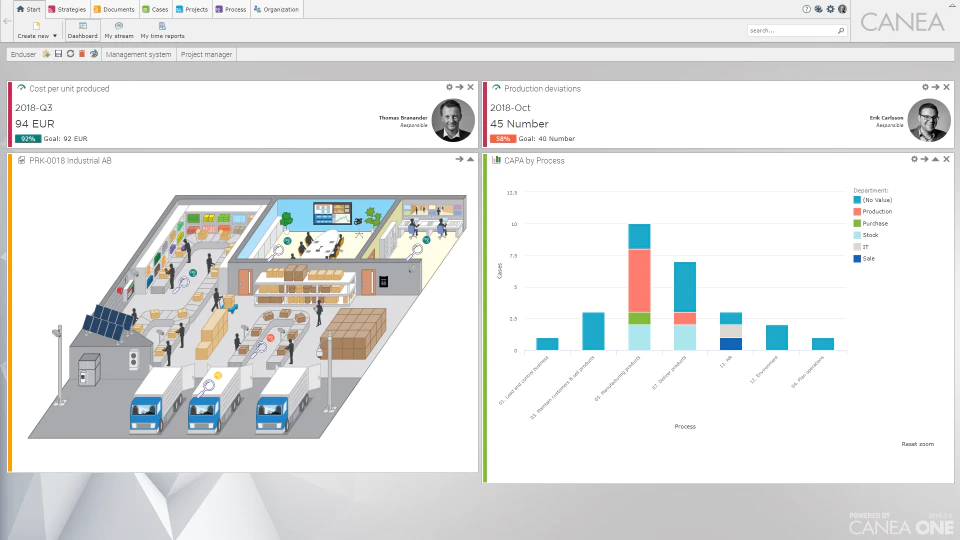The width and height of the screenshot is (960, 540).
Task: Click the Reset zoom link
Action: [917, 444]
